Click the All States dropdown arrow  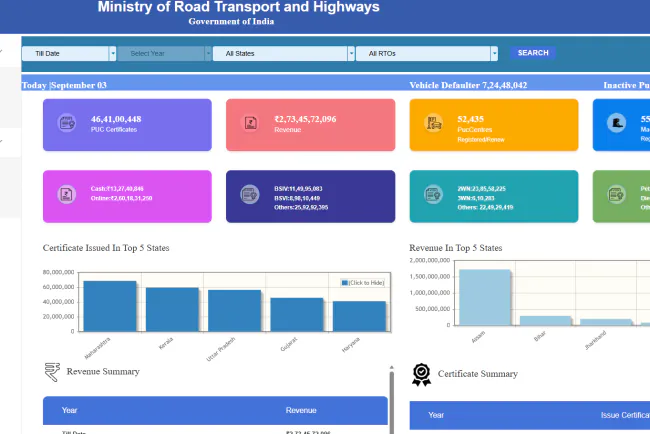tap(352, 53)
